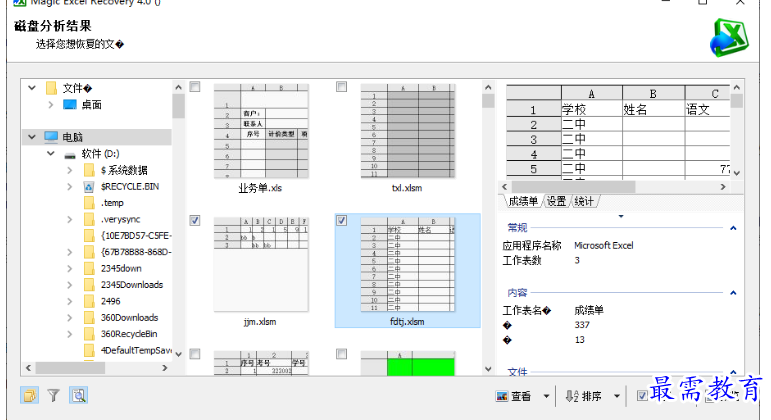
Task: Select the txl.xlsm thumbnail
Action: 408,131
